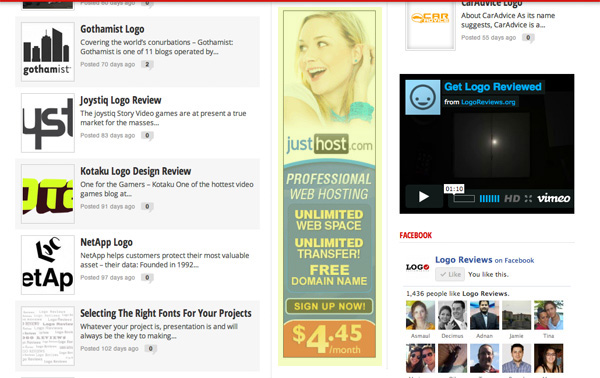Visit LogoReviews.org link in the video
Viewport: 600px width, 378px height.
pos(488,102)
